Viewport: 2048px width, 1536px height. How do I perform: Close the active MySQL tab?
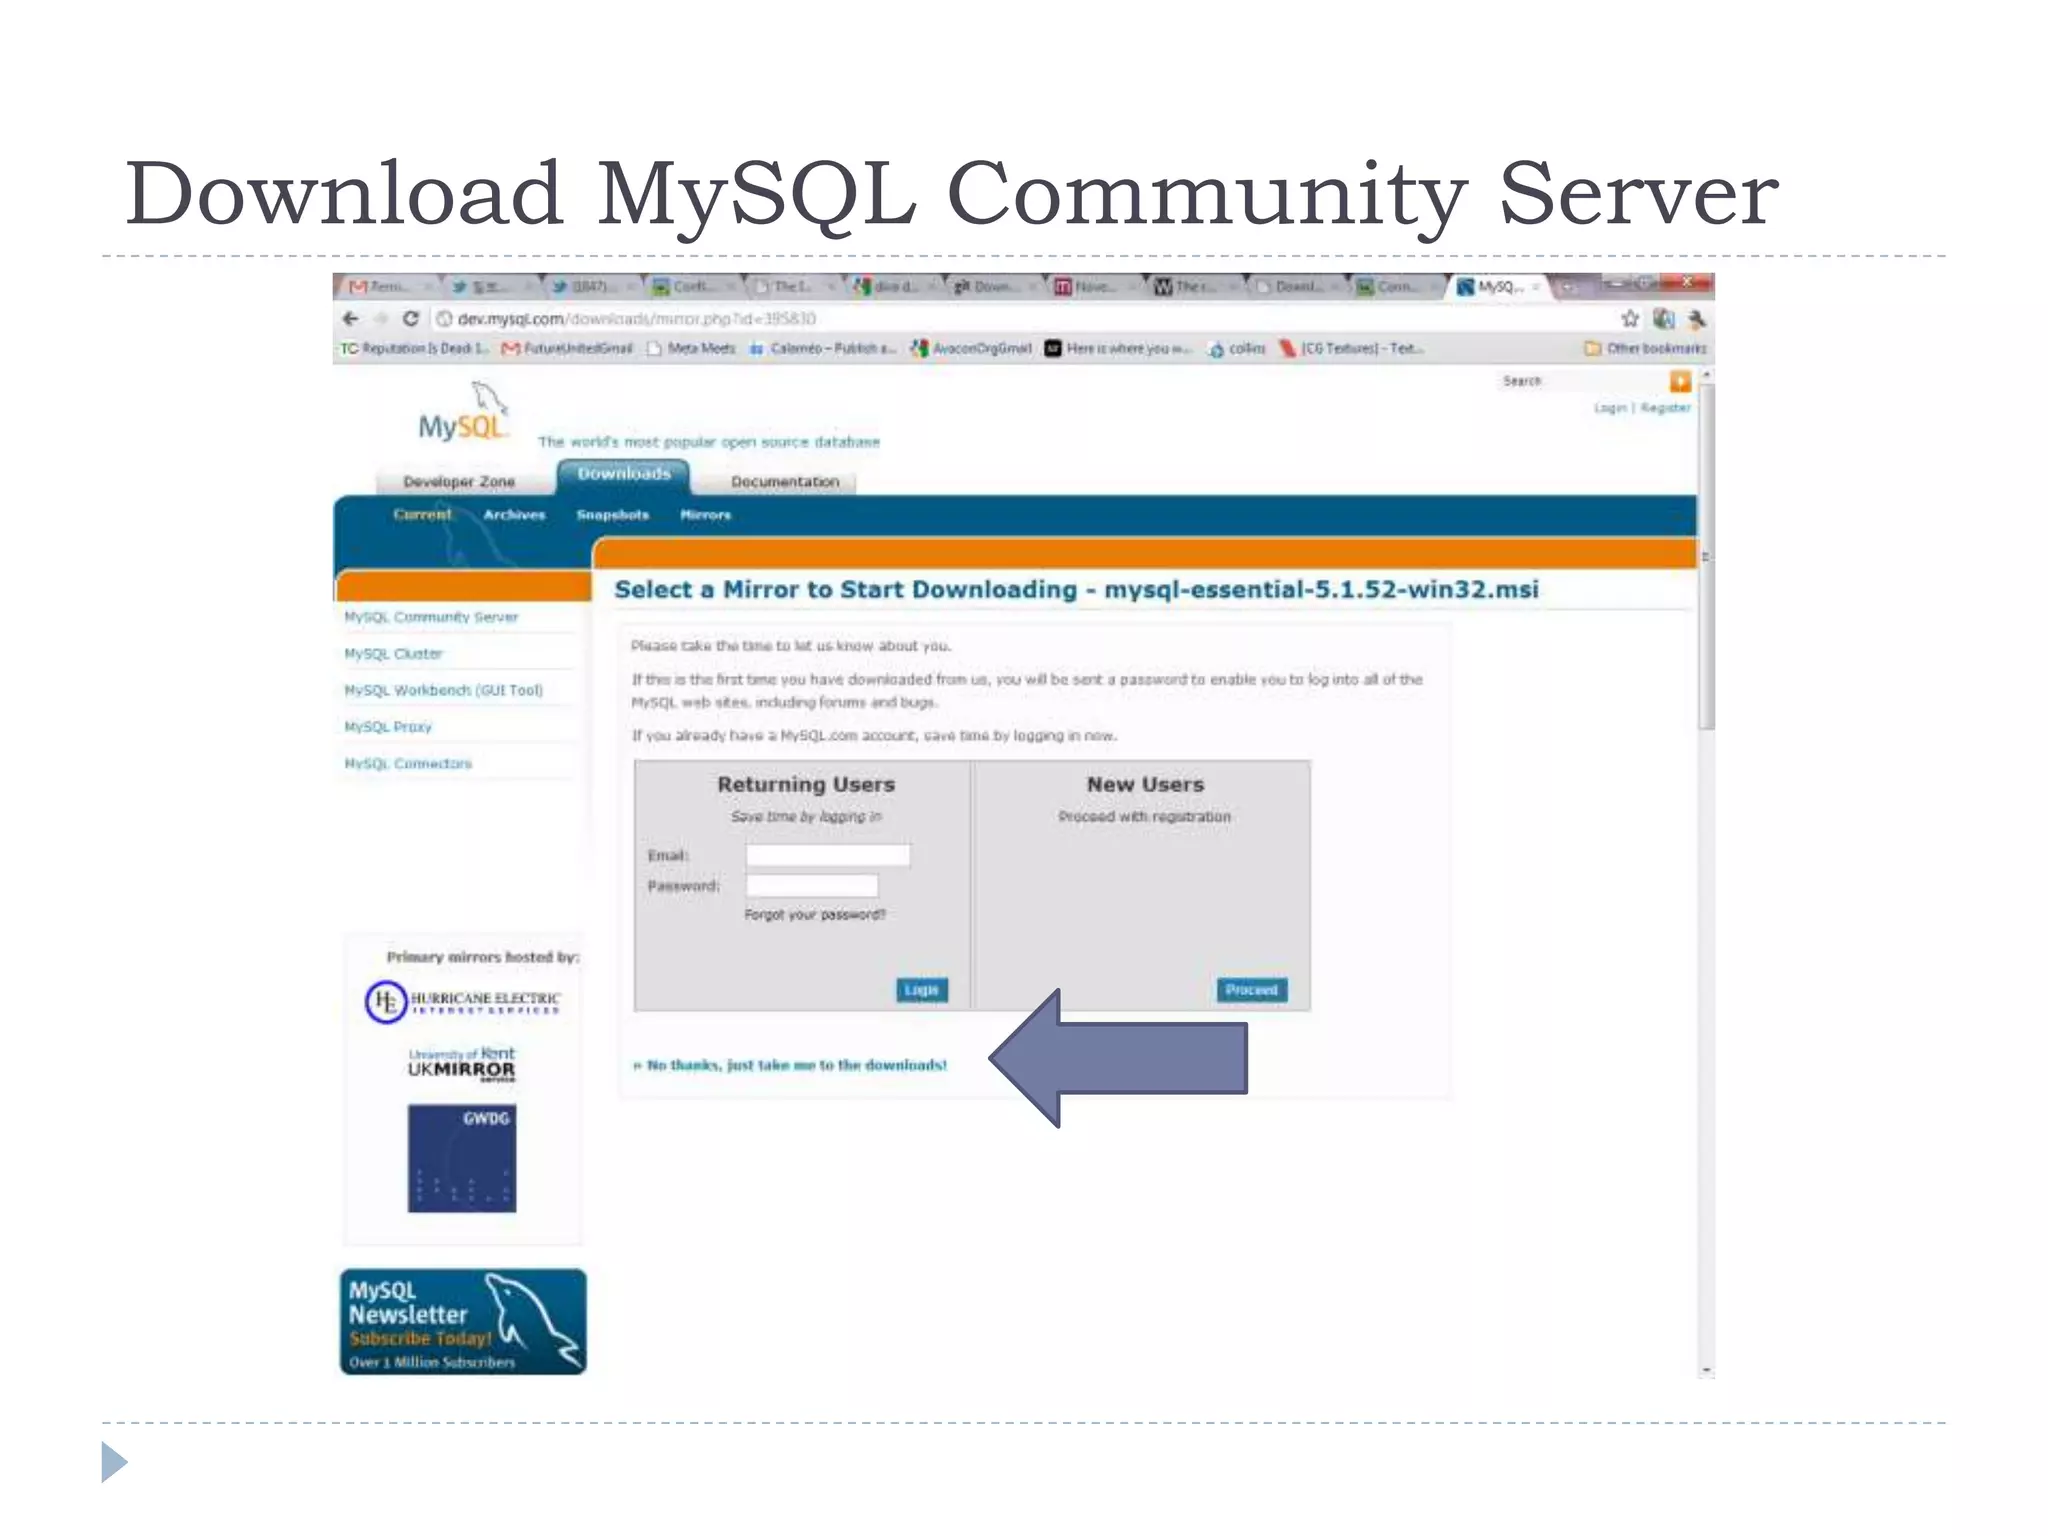1536,287
